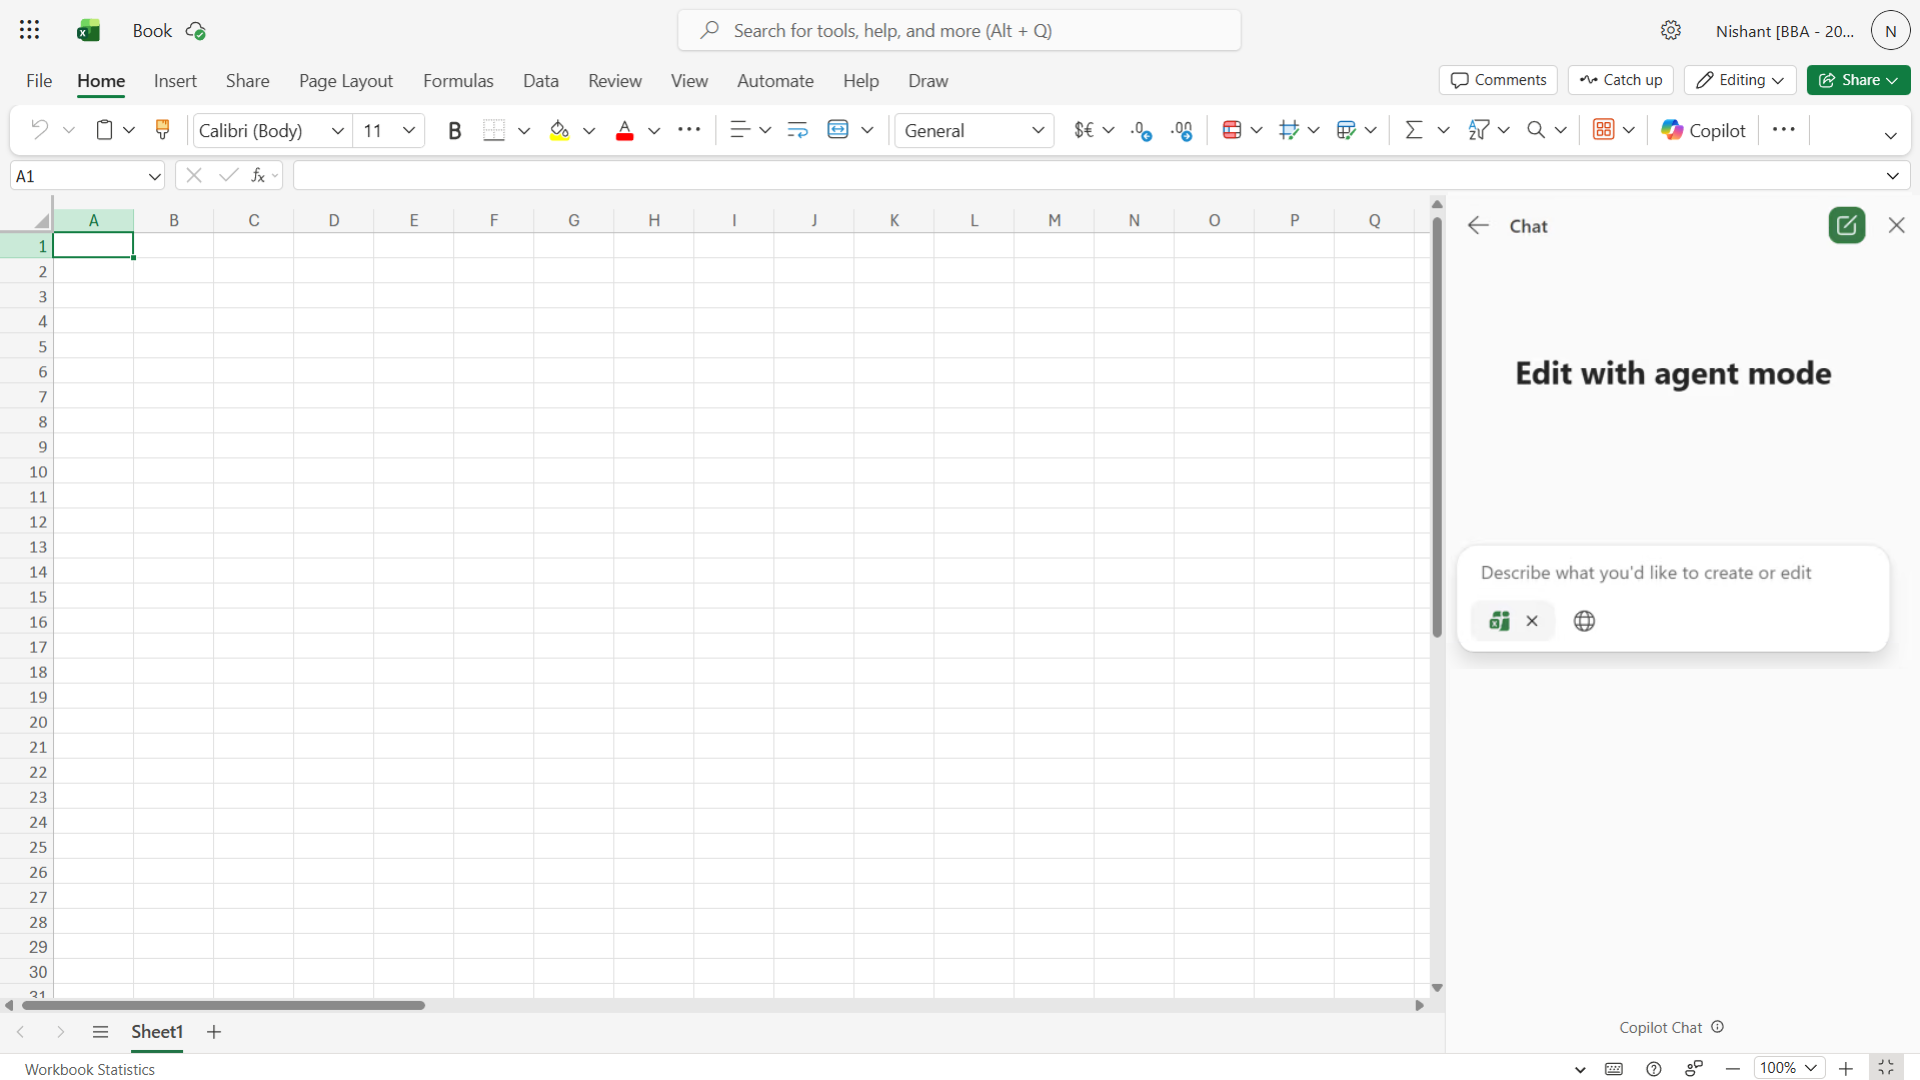Screen dimensions: 1920x1080
Task: Select the Format Painter tool
Action: [x=162, y=130]
